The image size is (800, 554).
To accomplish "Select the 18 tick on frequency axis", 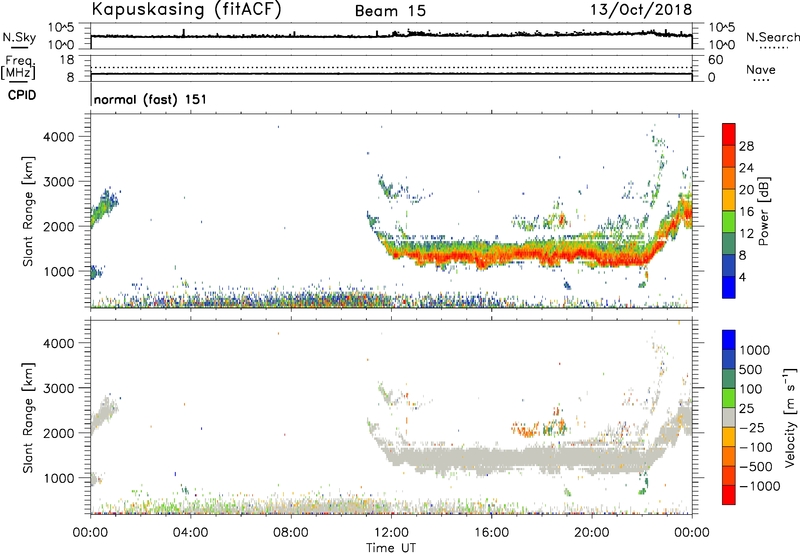I will pyautogui.click(x=67, y=60).
